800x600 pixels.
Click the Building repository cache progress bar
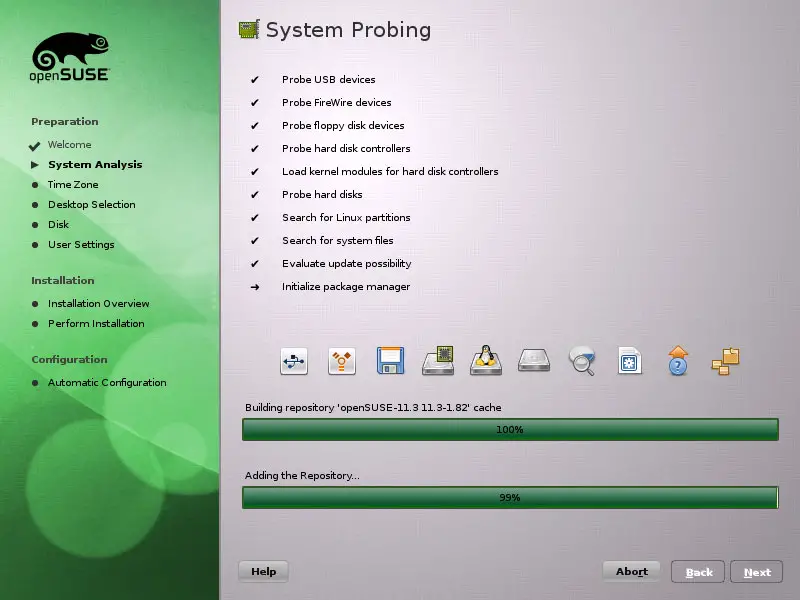point(510,430)
